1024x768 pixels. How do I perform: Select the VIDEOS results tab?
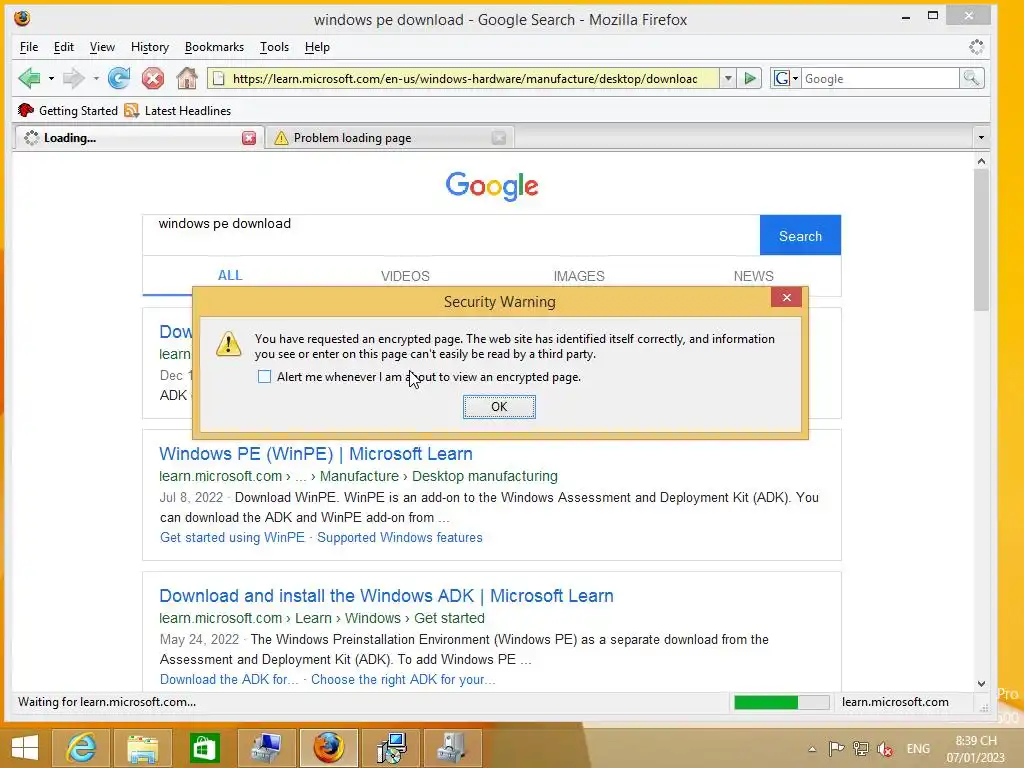(x=405, y=276)
